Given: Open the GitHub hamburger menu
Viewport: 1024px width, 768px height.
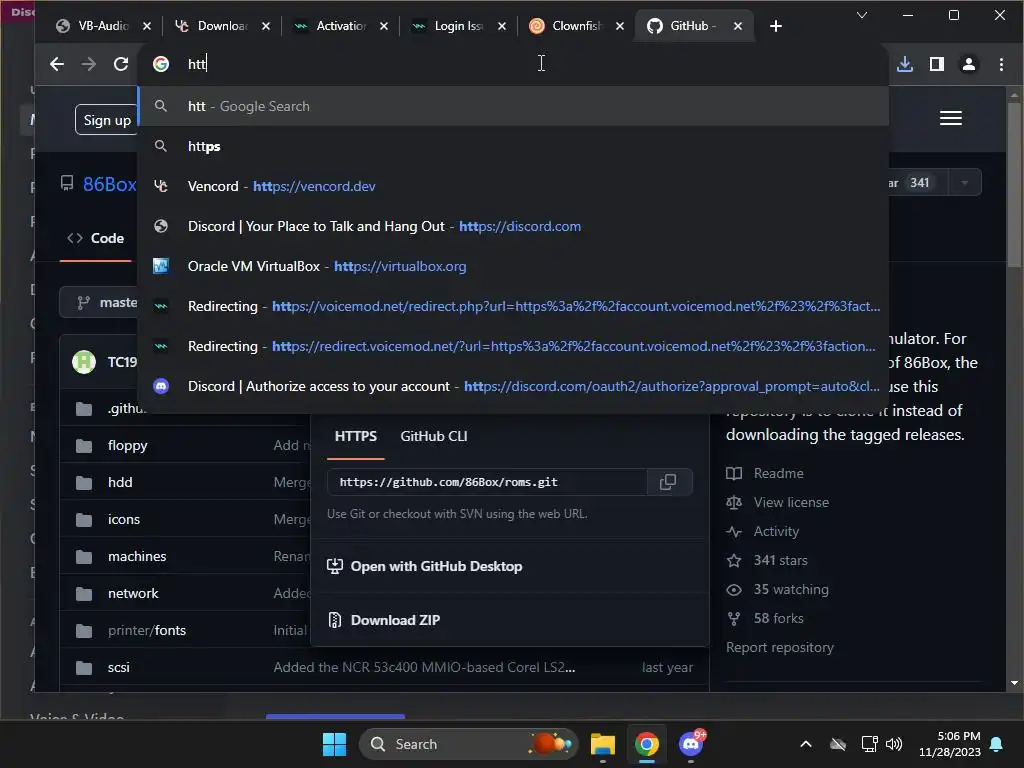Looking at the screenshot, I should point(950,118).
